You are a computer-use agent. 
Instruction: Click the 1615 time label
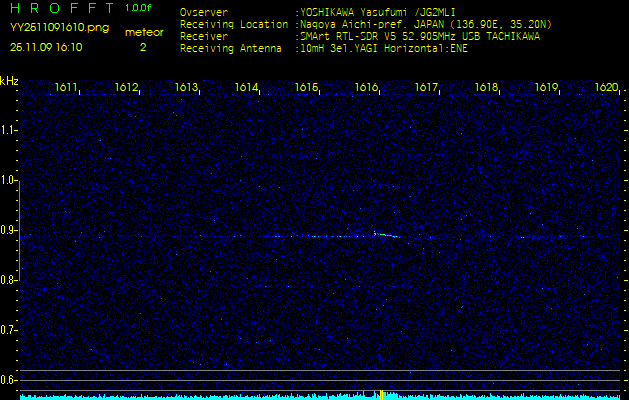pos(307,88)
